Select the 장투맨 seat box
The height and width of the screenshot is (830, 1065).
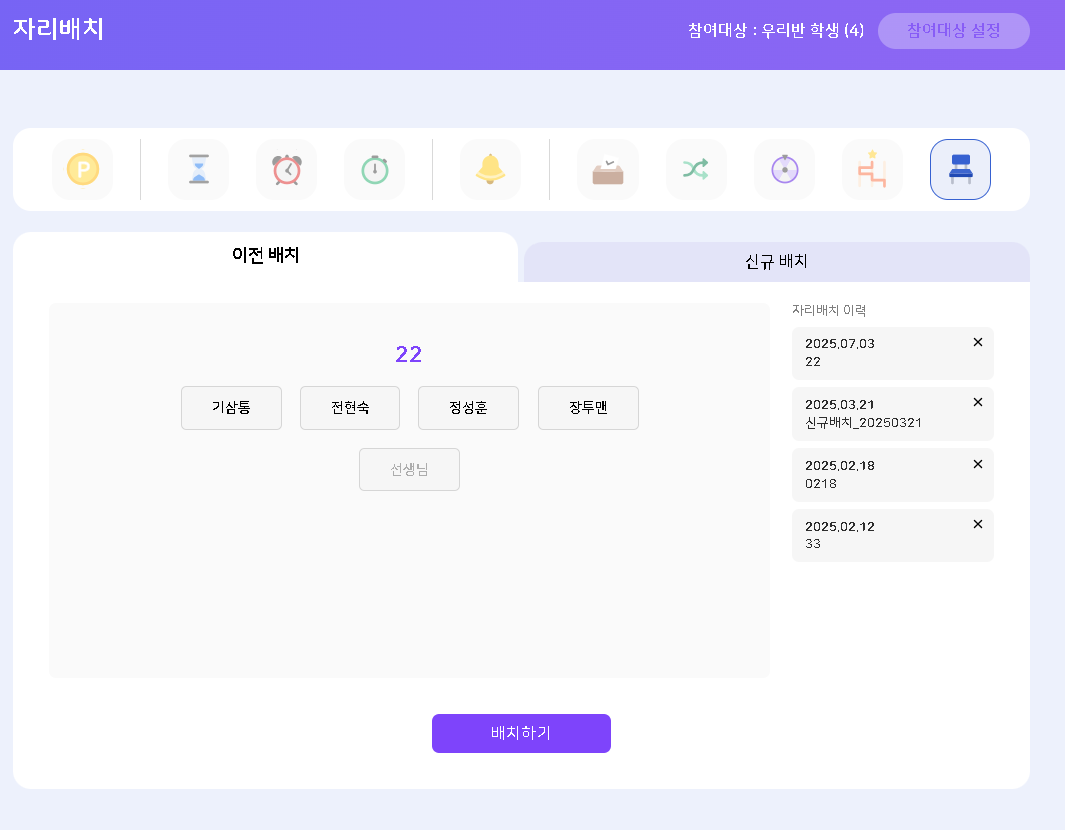588,408
